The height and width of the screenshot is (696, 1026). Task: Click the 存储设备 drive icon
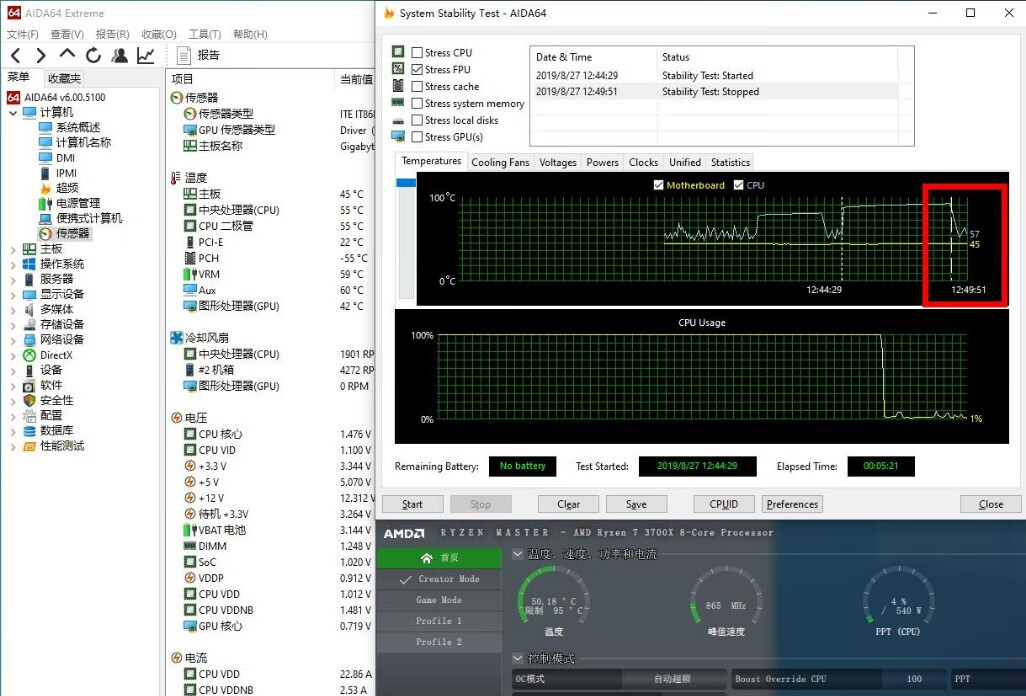point(29,324)
